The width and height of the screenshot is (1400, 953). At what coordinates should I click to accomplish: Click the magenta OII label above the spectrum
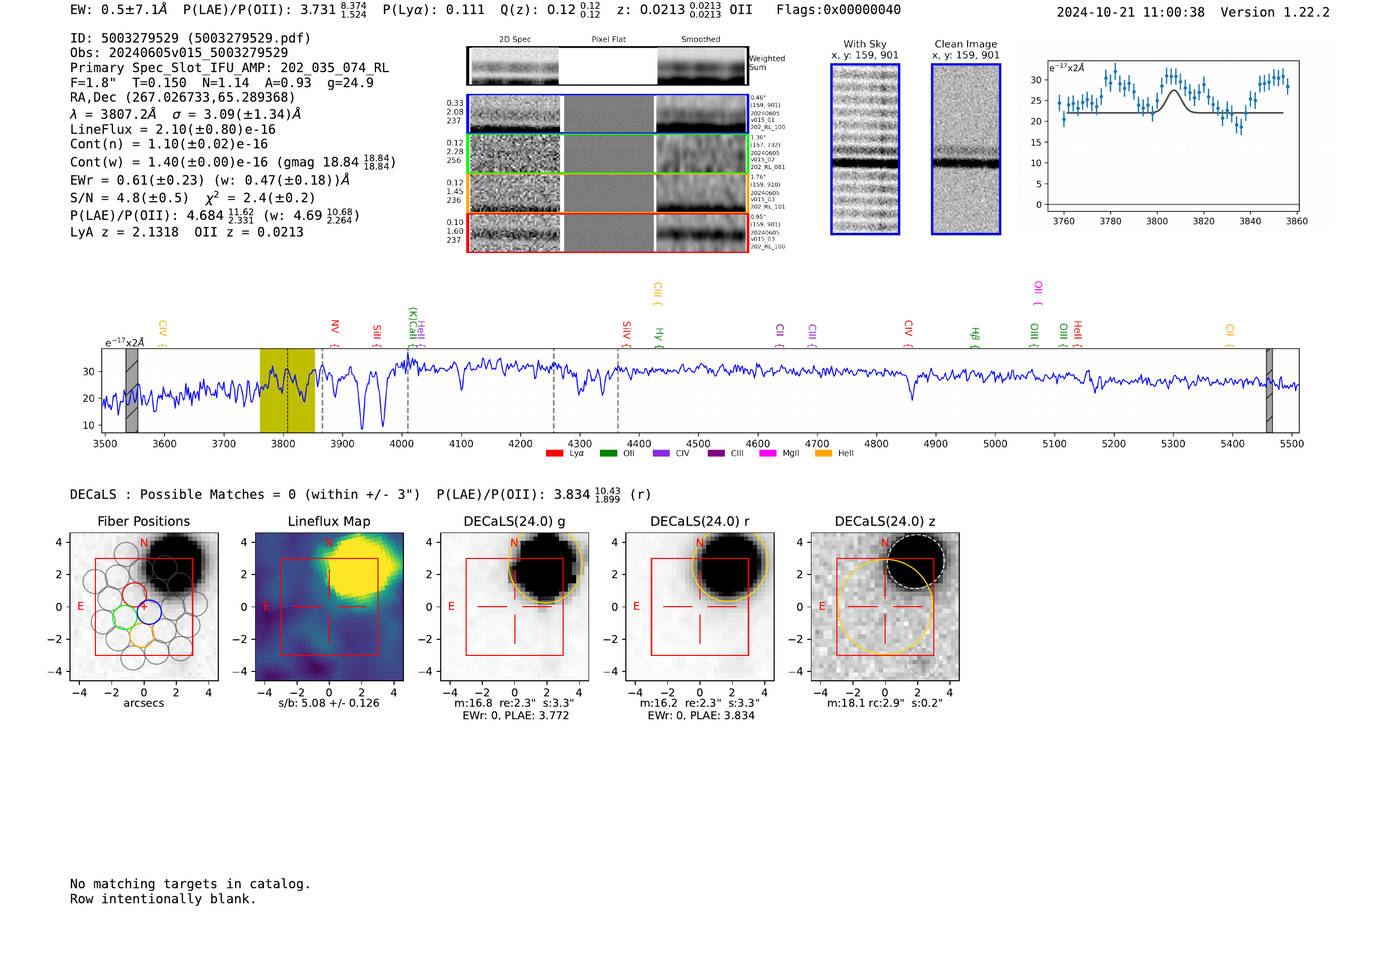(x=1038, y=293)
